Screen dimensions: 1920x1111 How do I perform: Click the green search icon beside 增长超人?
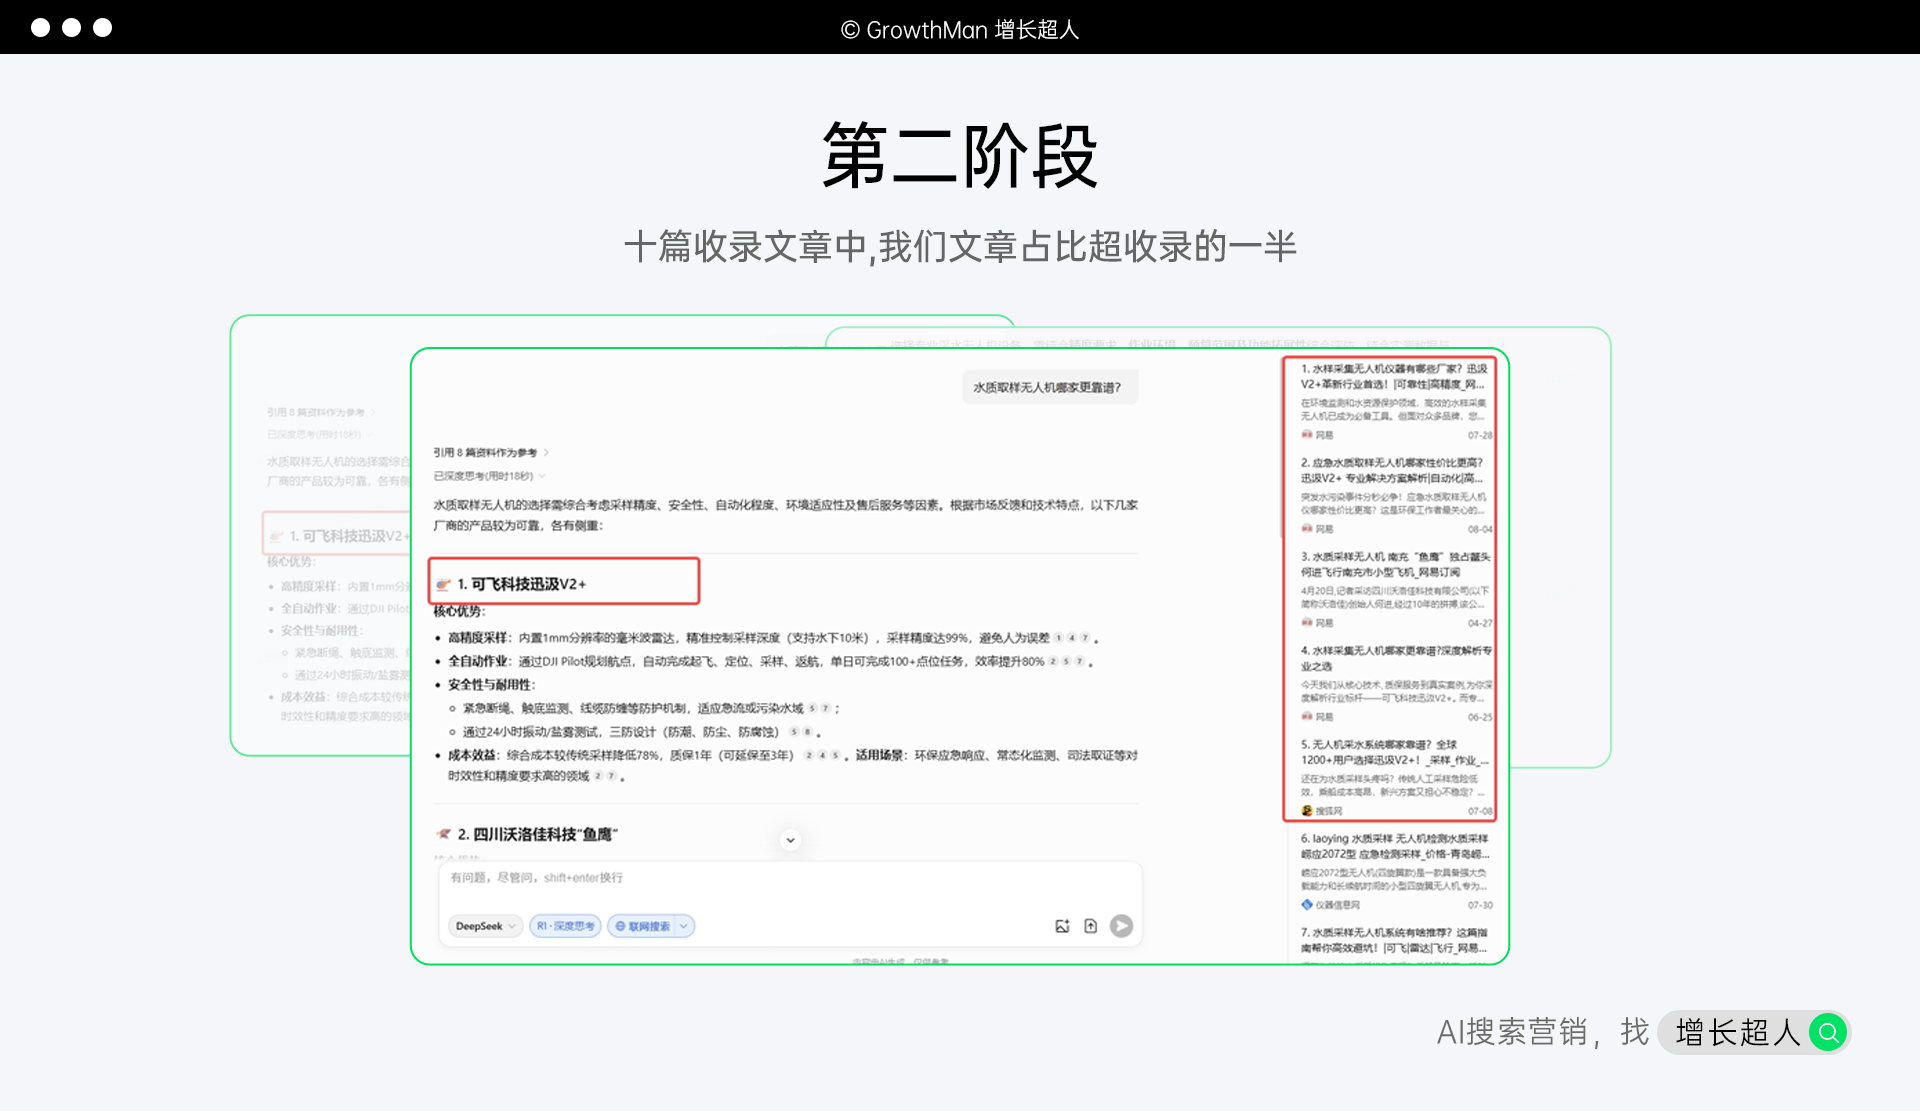[1828, 1032]
